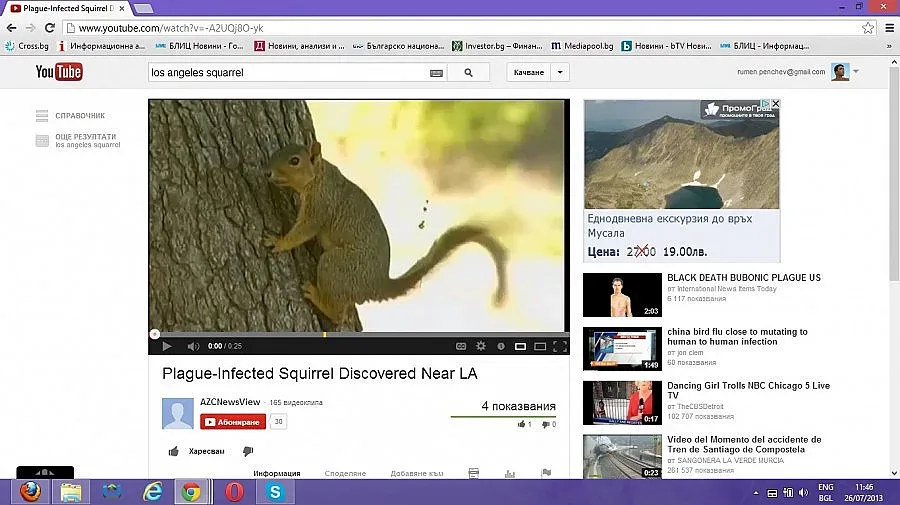This screenshot has width=900, height=505.
Task: Open video settings gear icon
Action: [481, 346]
